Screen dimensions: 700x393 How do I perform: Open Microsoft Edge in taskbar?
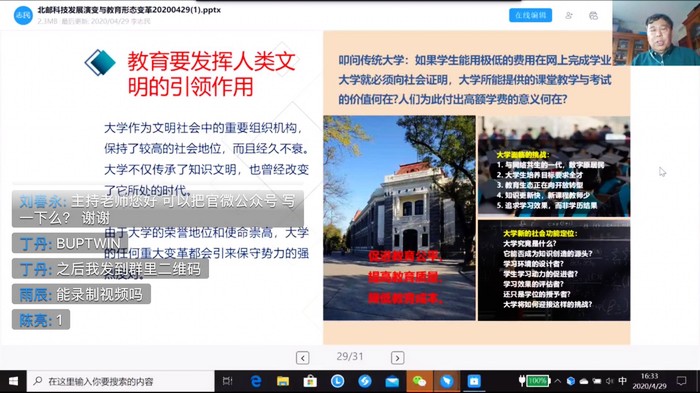[x=256, y=381]
